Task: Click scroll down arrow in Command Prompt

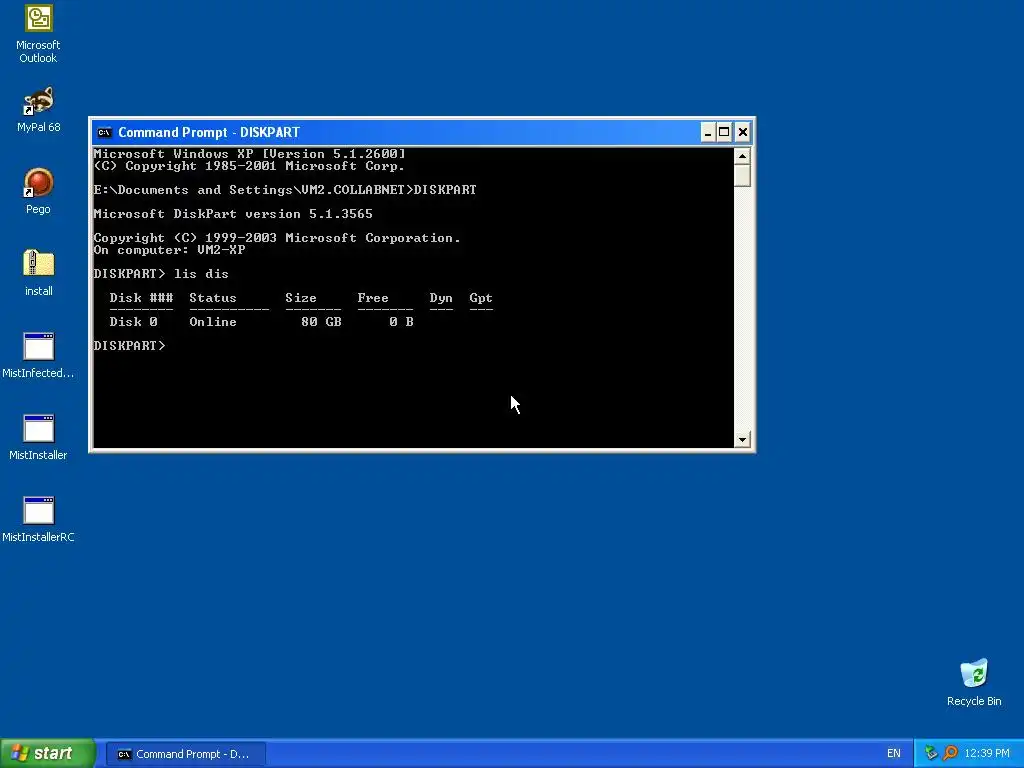Action: [x=742, y=440]
